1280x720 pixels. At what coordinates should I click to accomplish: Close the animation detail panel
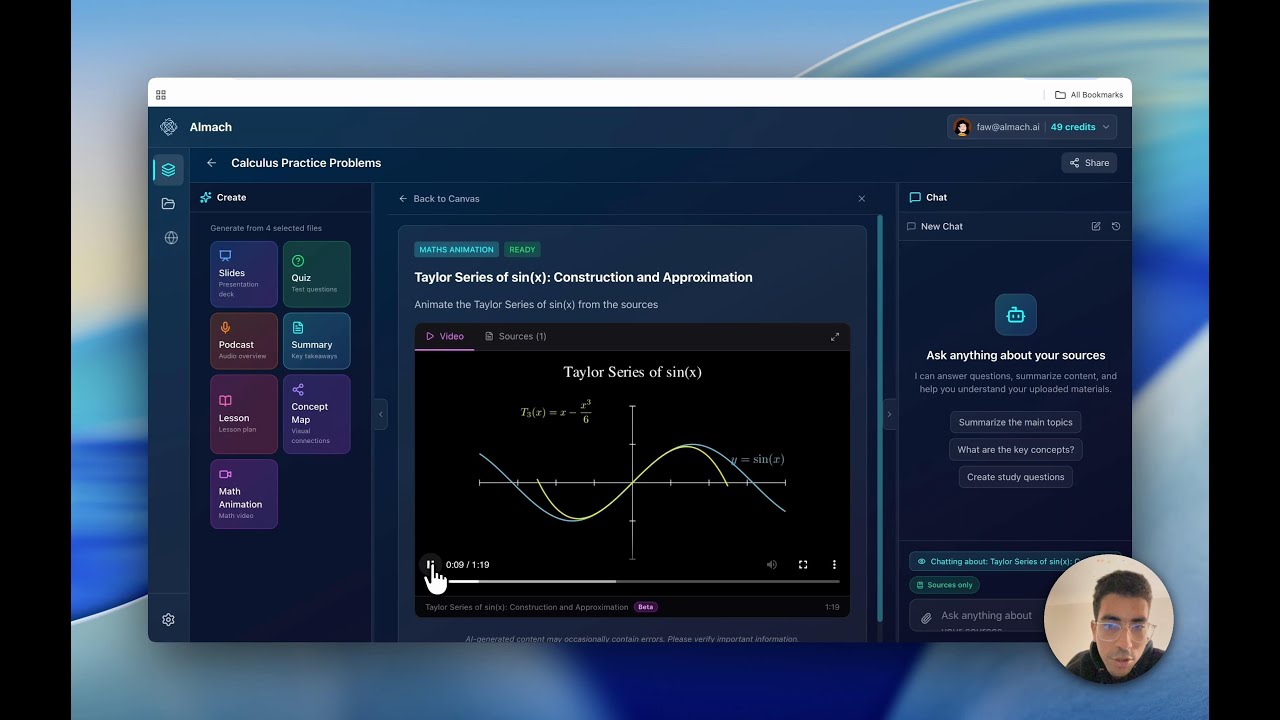coord(862,199)
